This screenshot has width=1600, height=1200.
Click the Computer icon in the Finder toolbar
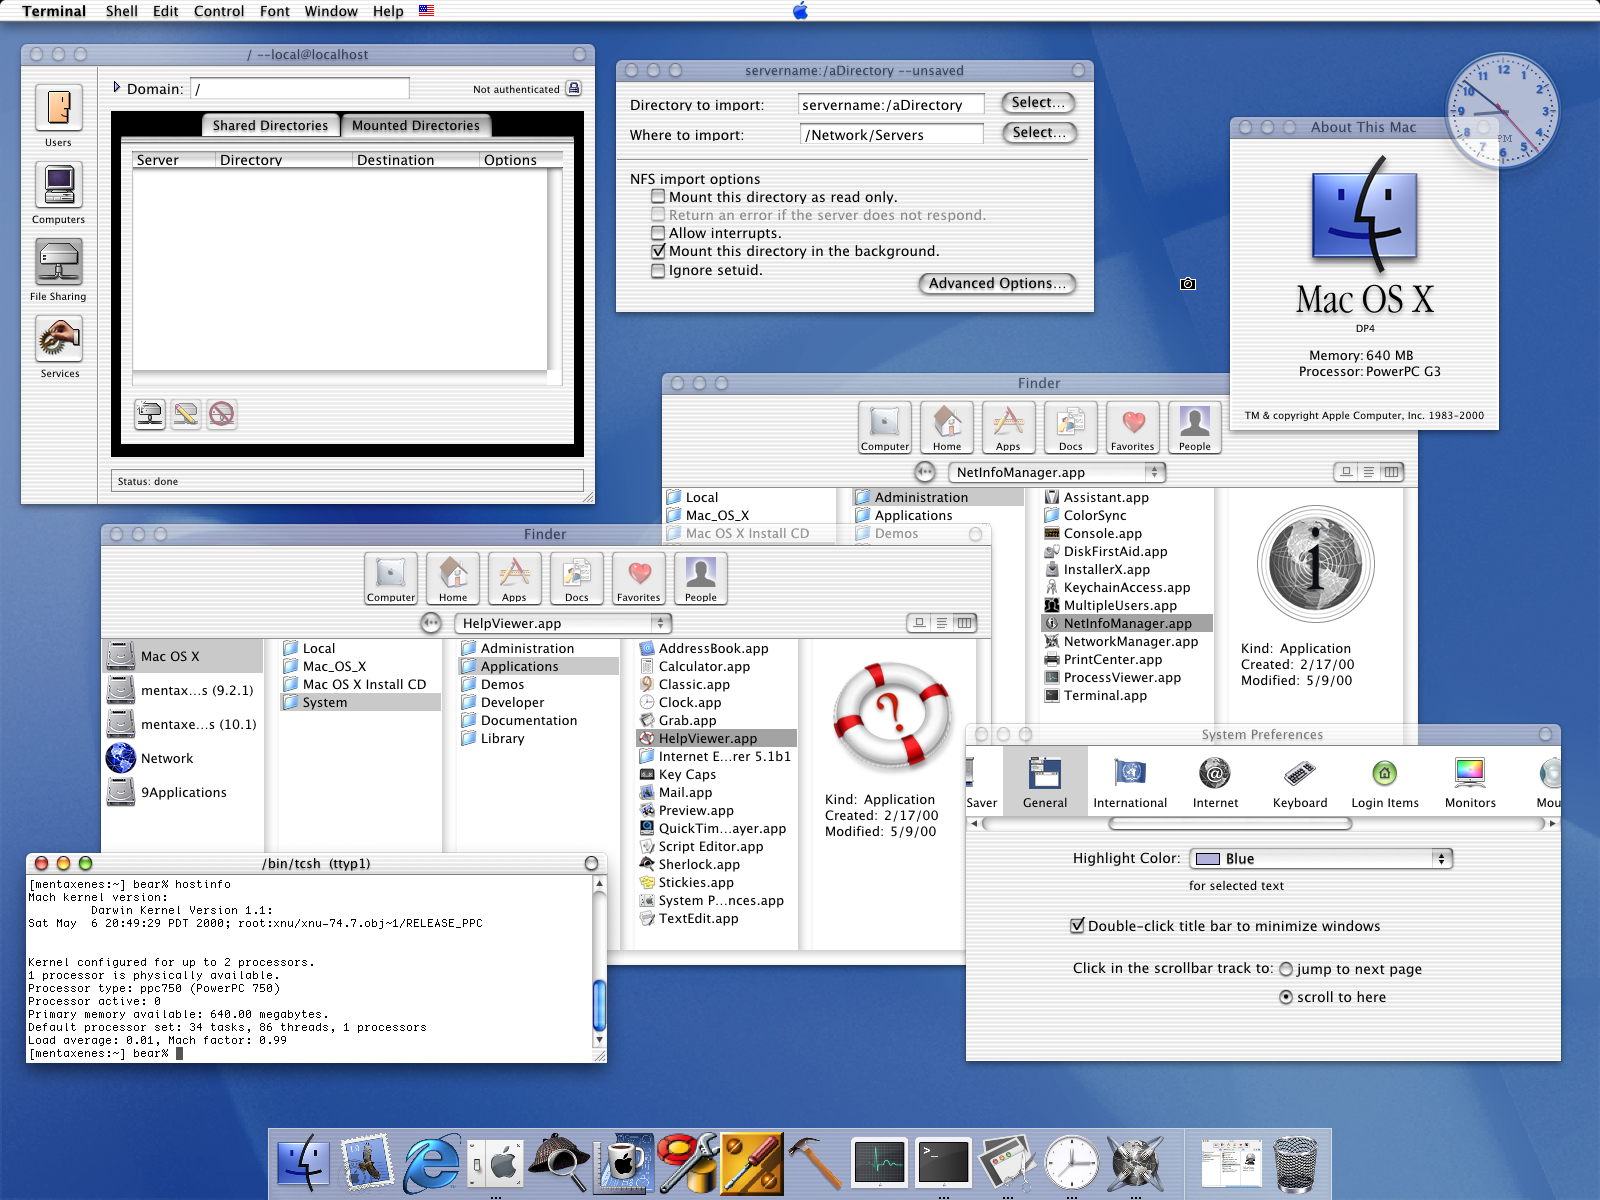pos(390,578)
